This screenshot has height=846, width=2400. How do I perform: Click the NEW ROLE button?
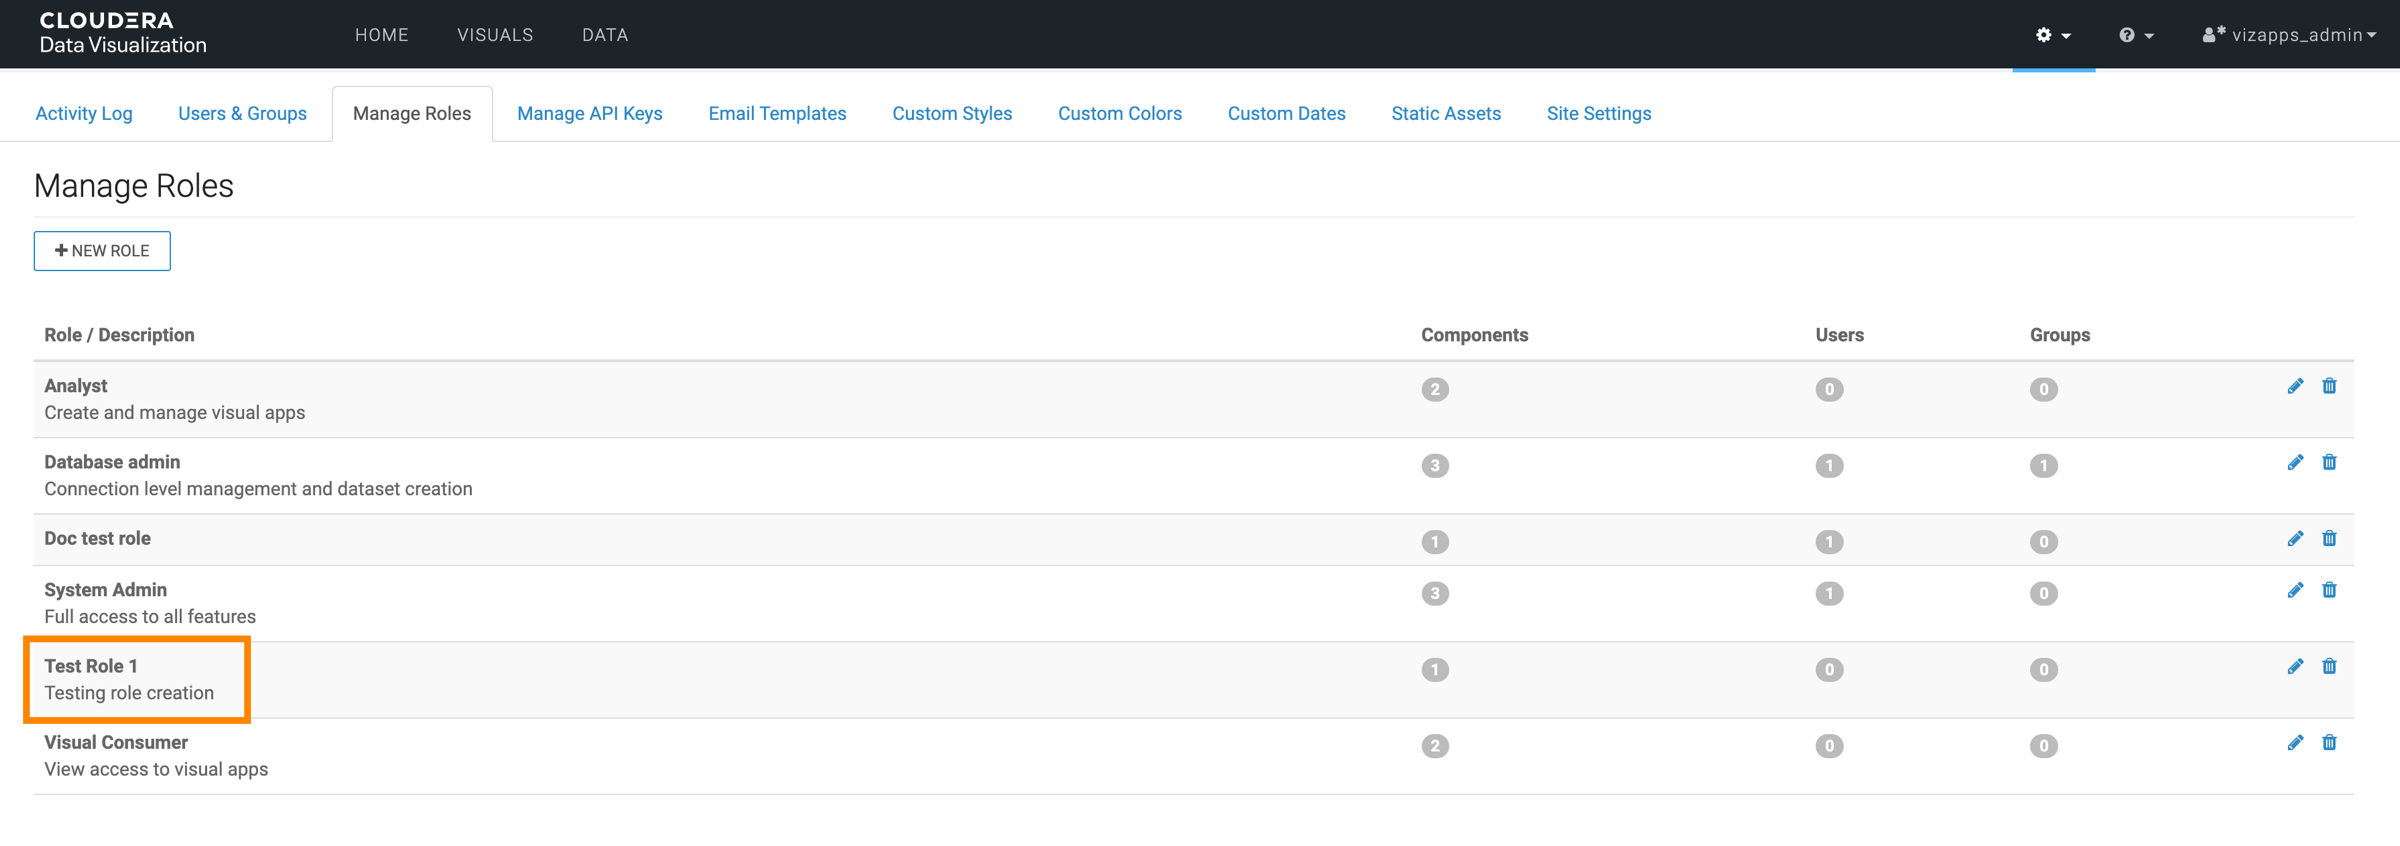[x=102, y=251]
